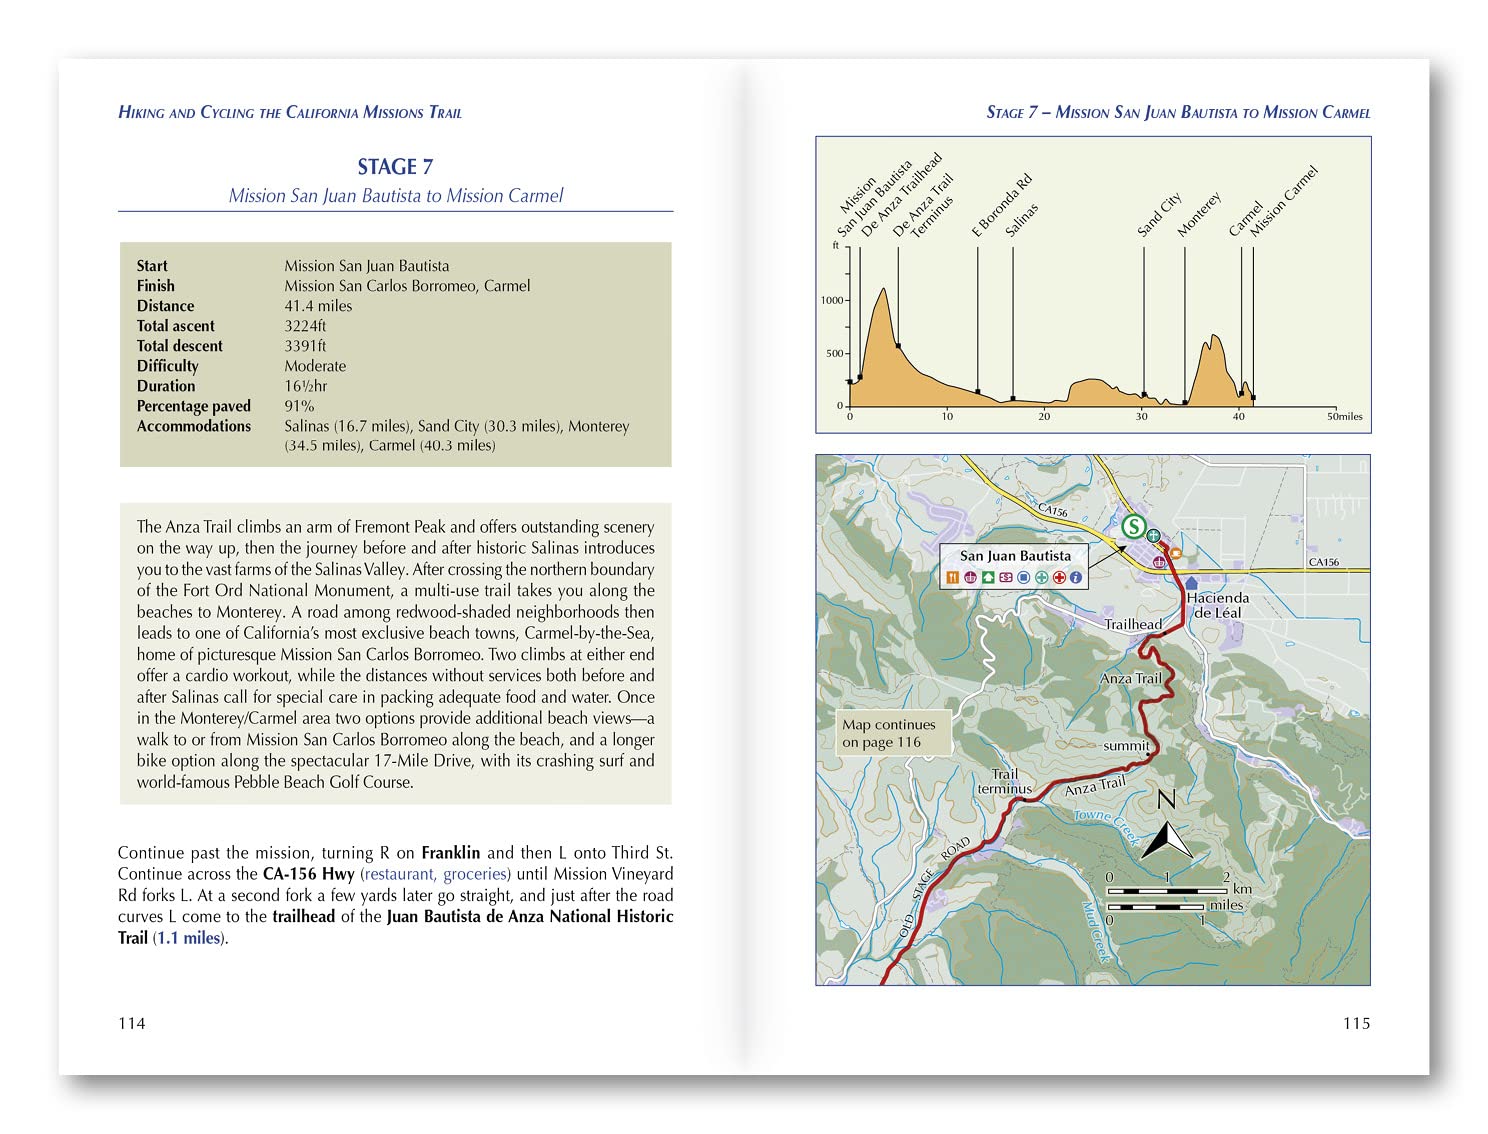Click the STAGE 7 heading
This screenshot has width=1488, height=1134.
pos(395,167)
